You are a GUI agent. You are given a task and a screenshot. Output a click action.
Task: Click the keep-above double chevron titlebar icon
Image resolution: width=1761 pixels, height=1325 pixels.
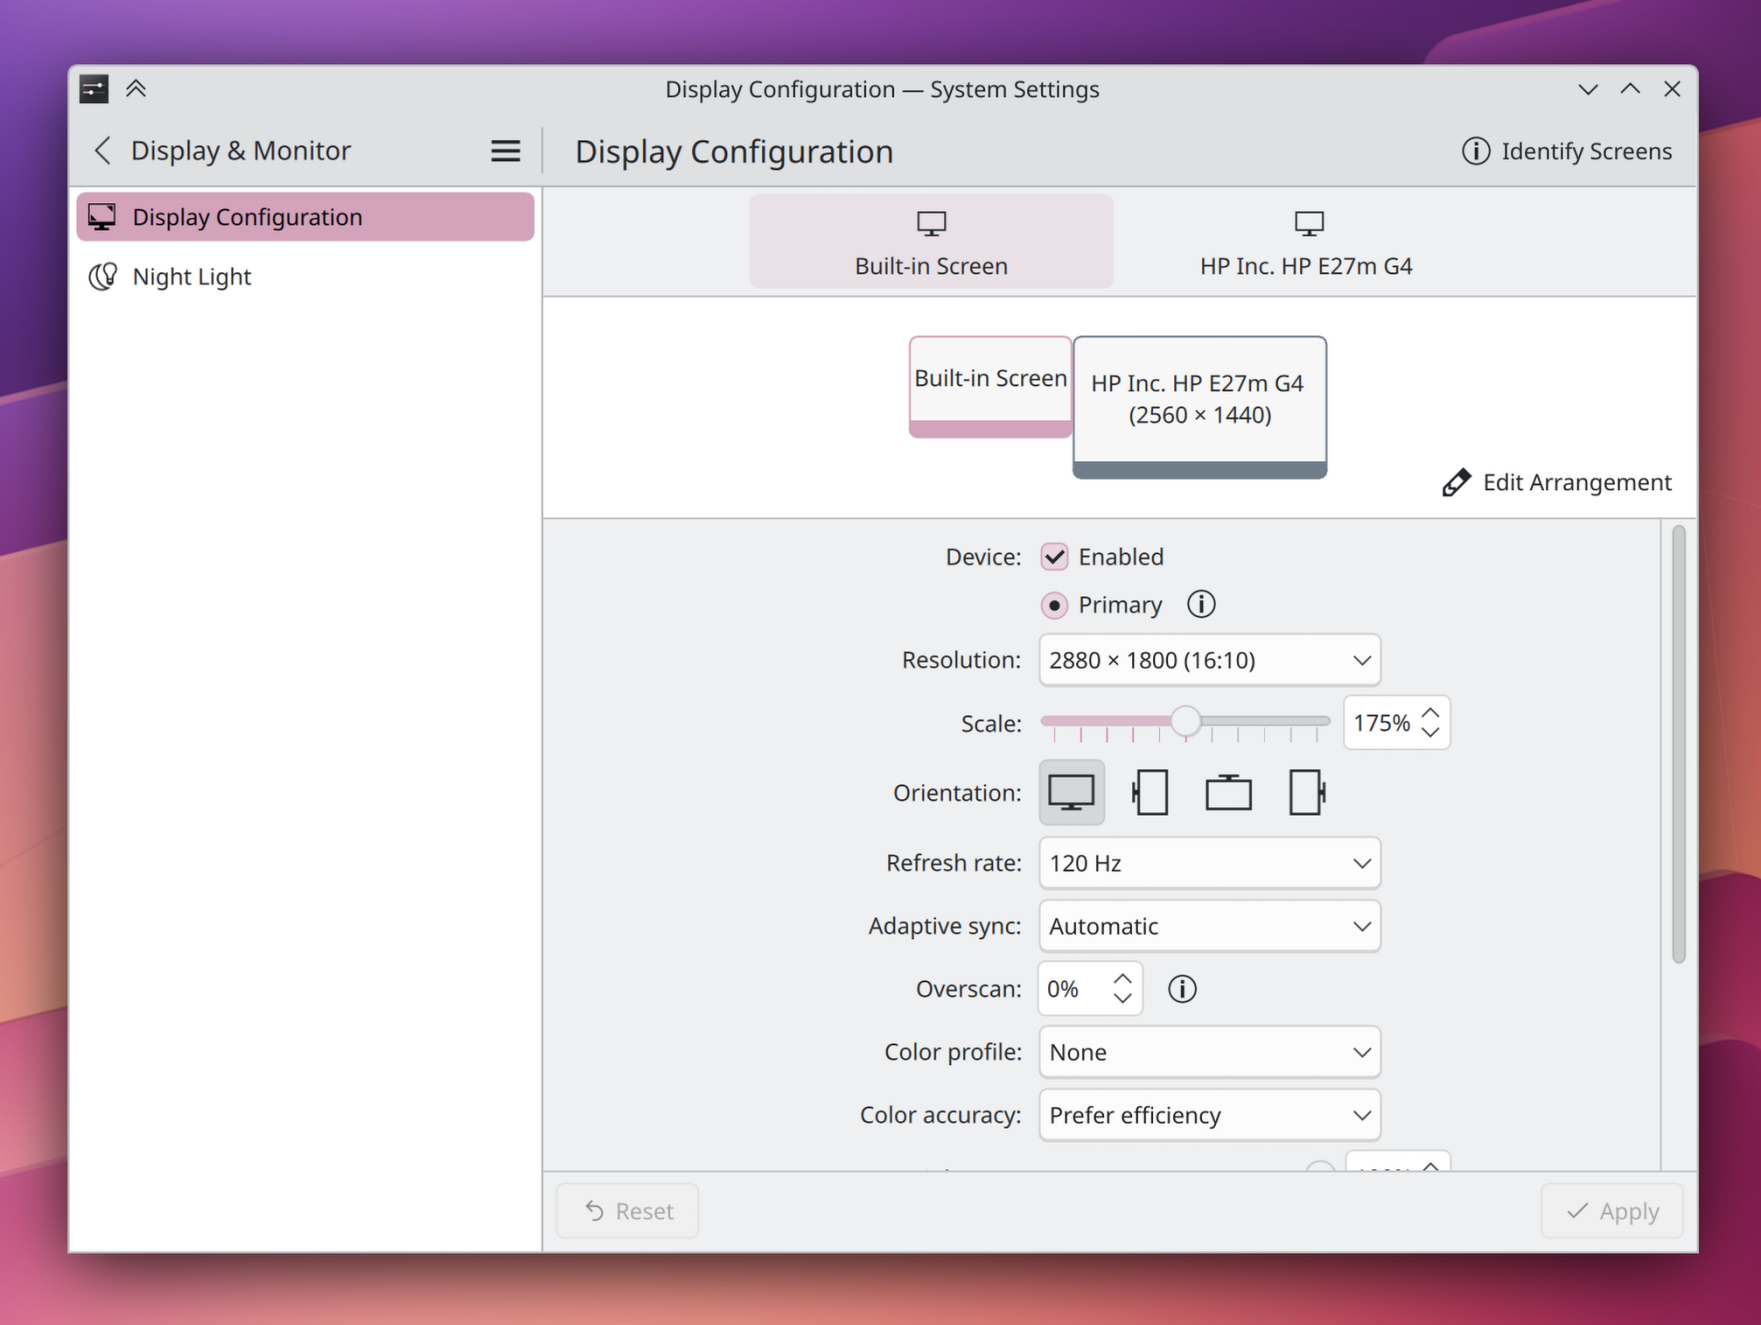coord(136,89)
